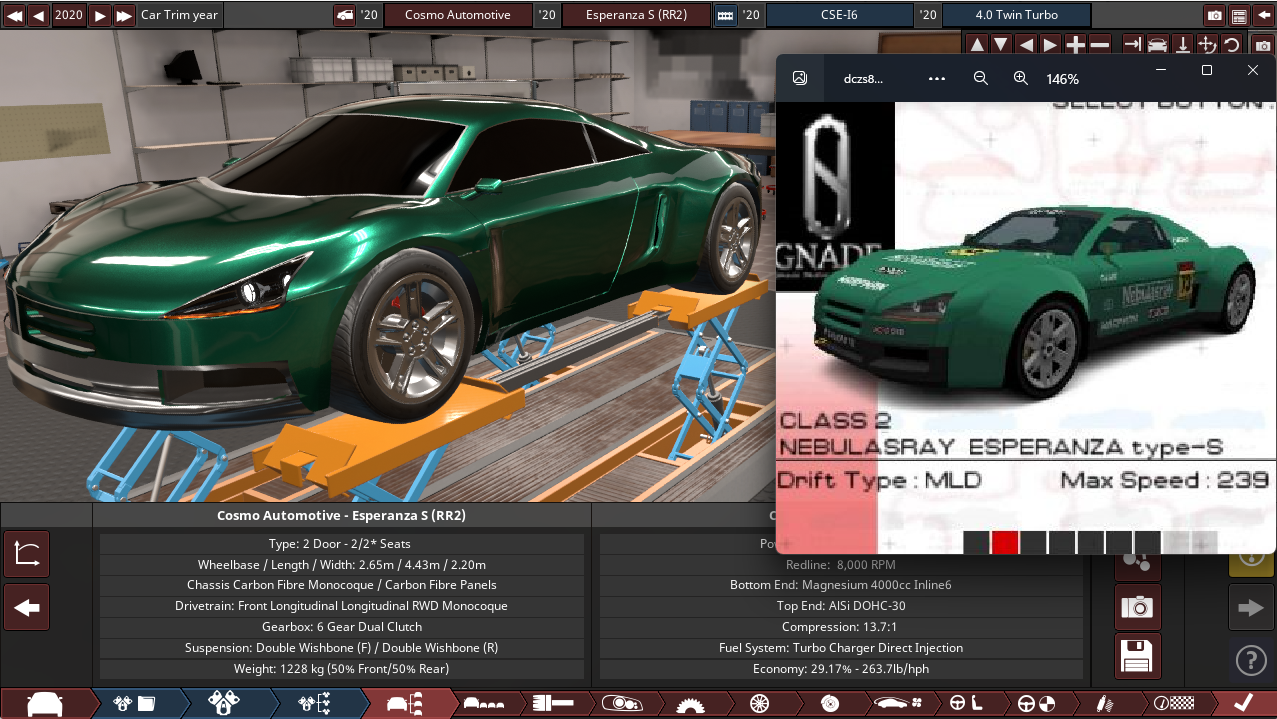Screen dimensions: 1277x719
Task: Click the Cosmo Automotive - Esperanza S (RR2) header
Action: [x=341, y=516]
